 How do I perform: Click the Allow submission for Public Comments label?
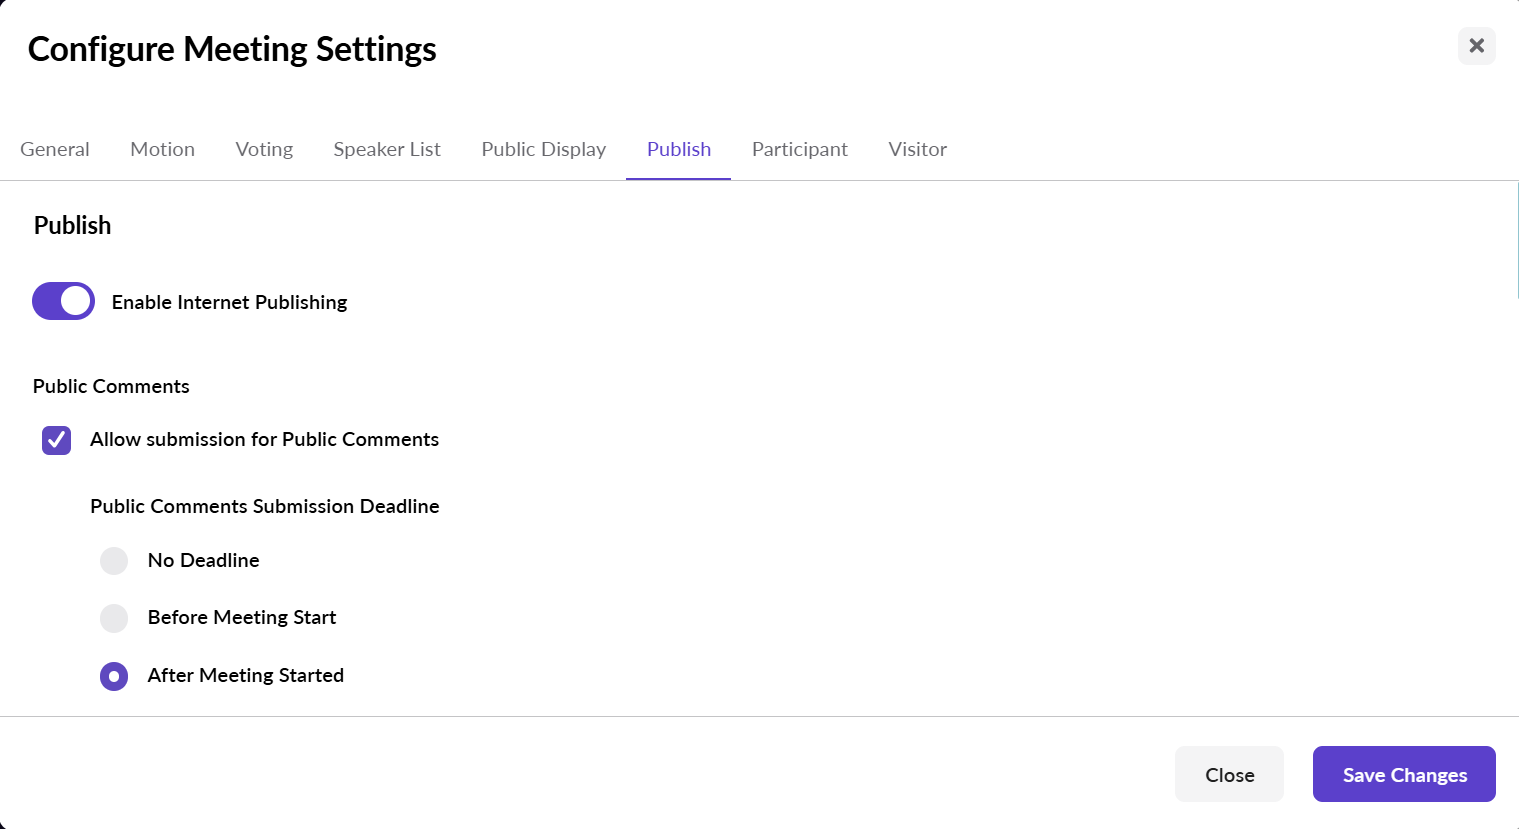coord(264,440)
